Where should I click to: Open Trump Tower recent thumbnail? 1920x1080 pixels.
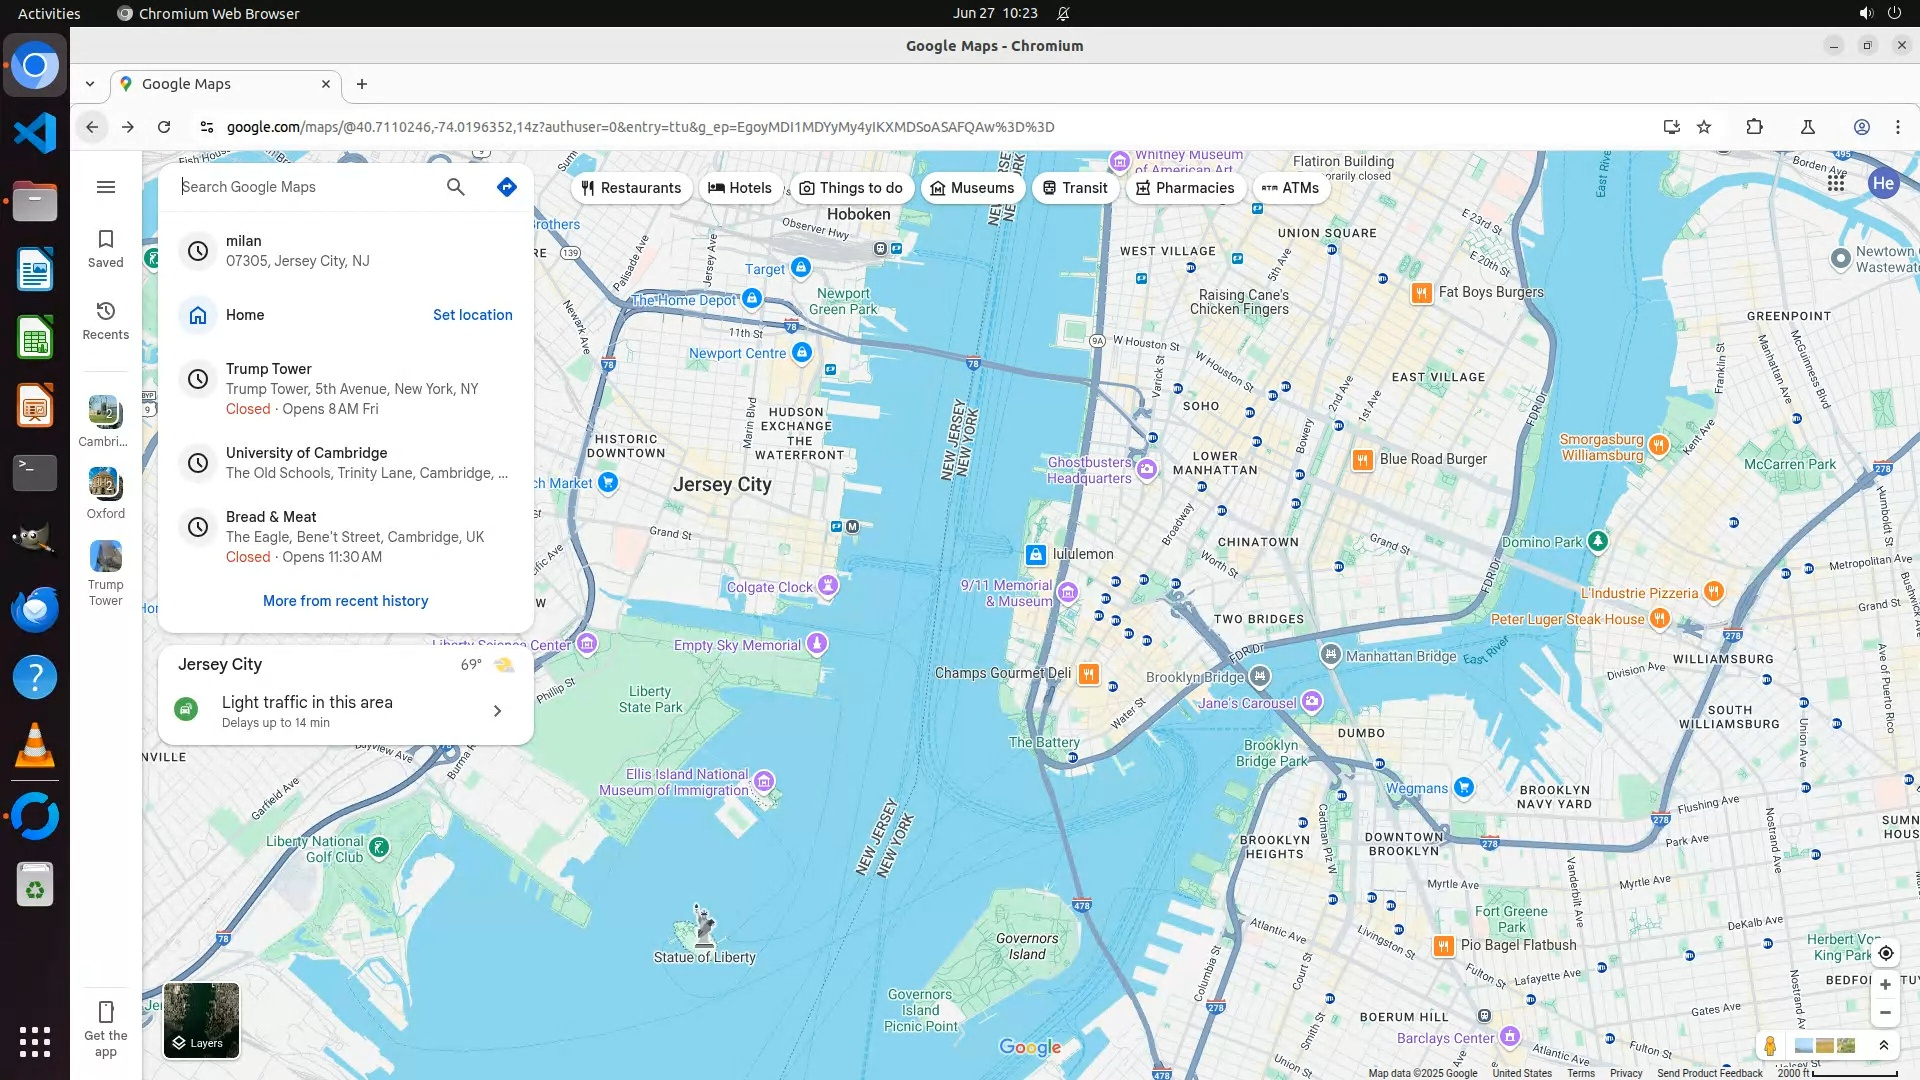coord(105,557)
